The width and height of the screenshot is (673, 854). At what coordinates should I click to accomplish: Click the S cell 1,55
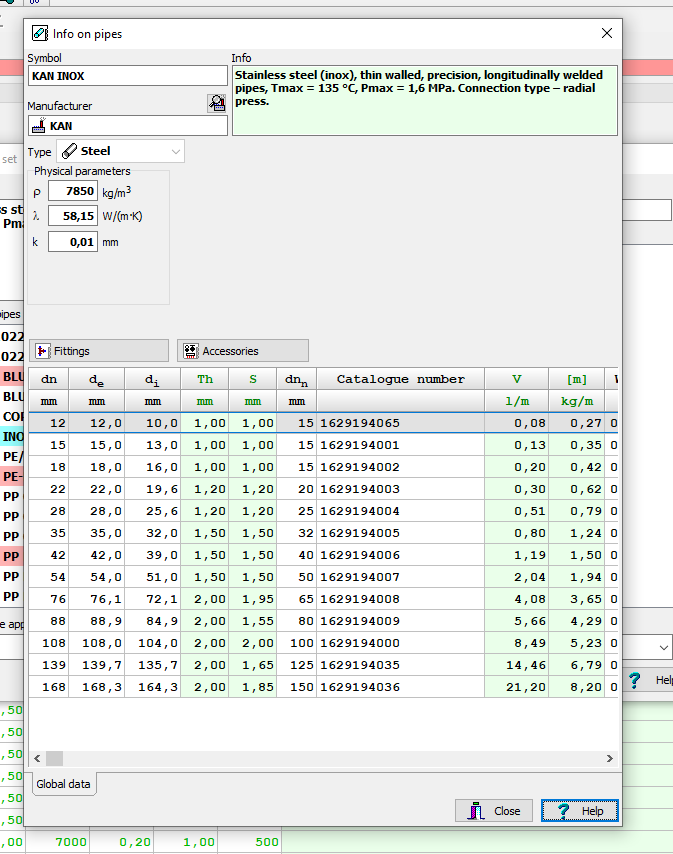click(x=253, y=621)
